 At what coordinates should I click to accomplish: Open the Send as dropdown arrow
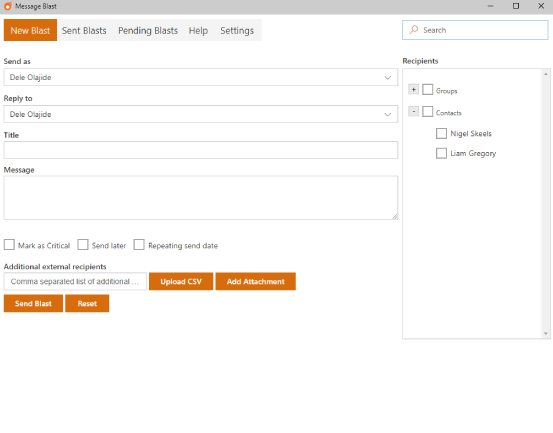pyautogui.click(x=387, y=78)
